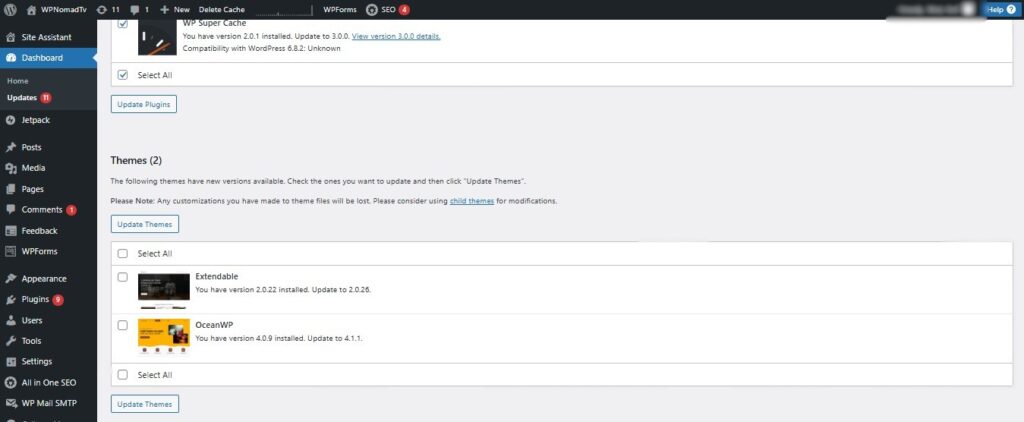1024x422 pixels.
Task: Open View version 3.0.0 details link
Action: tap(396, 37)
